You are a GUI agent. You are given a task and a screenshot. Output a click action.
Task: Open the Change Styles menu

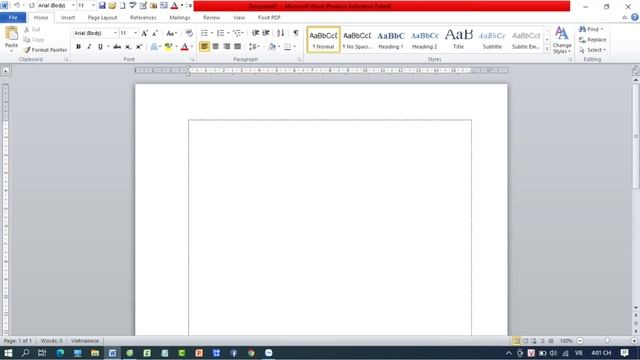562,40
